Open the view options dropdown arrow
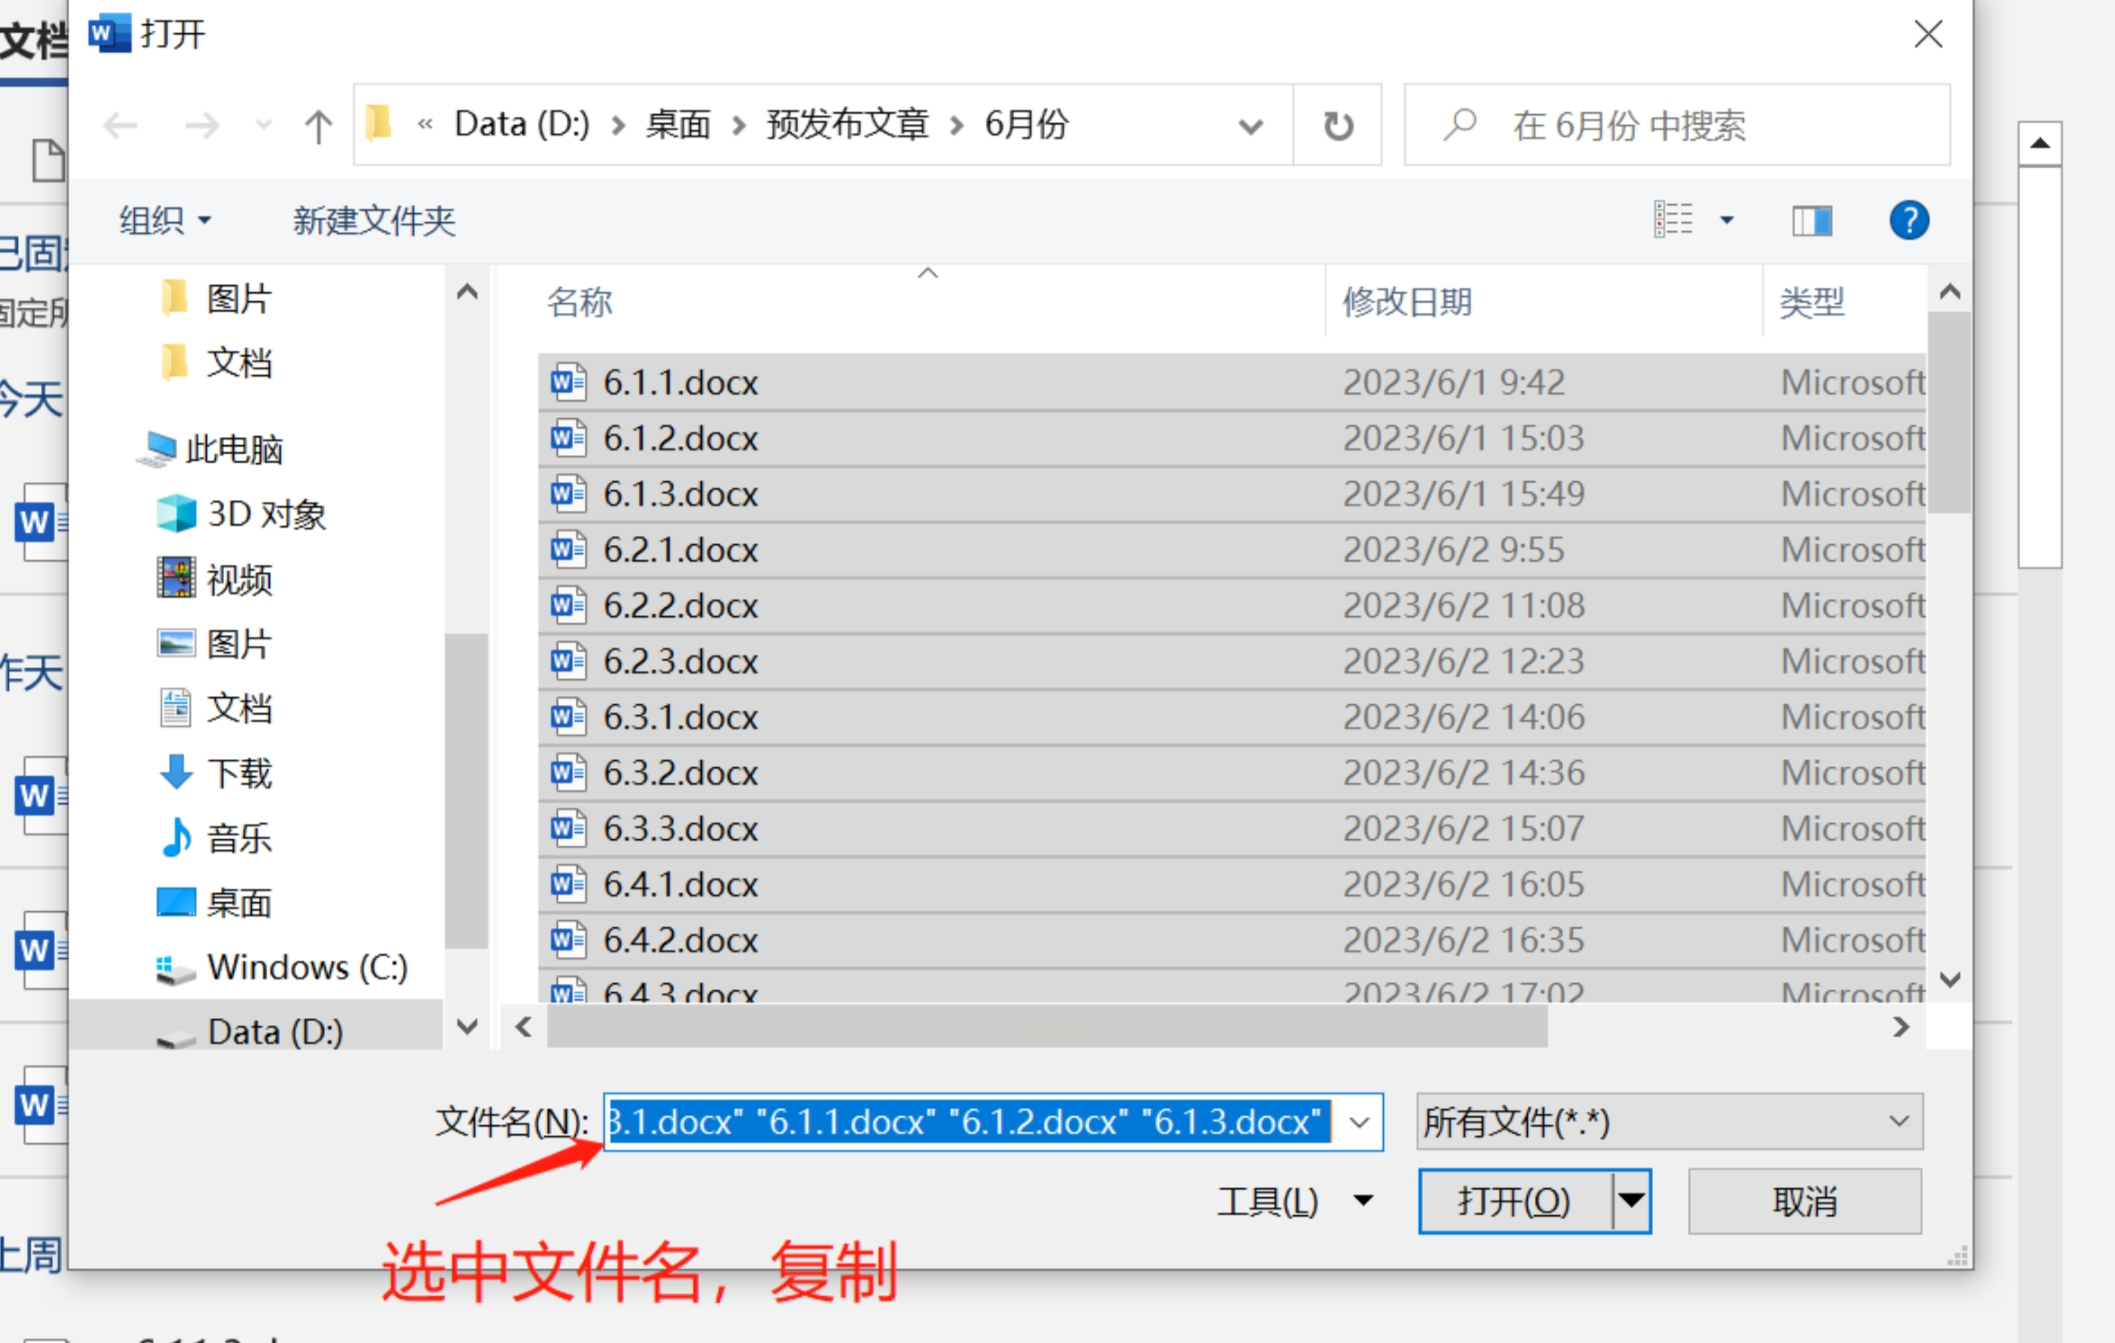 click(x=1726, y=220)
